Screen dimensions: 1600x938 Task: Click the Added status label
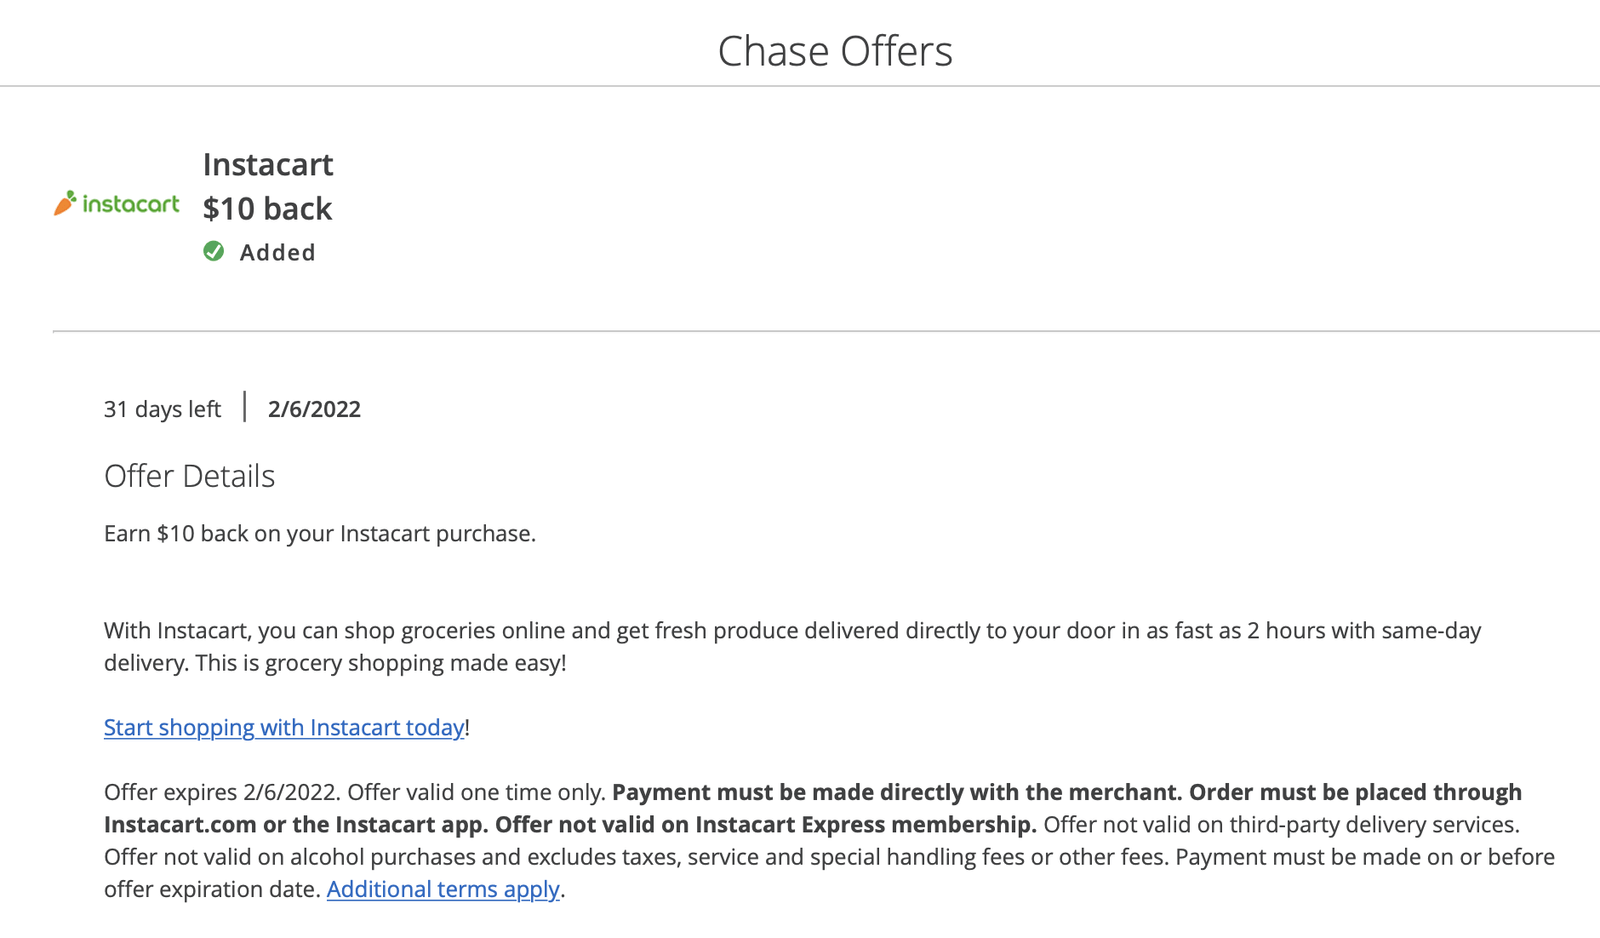[277, 252]
